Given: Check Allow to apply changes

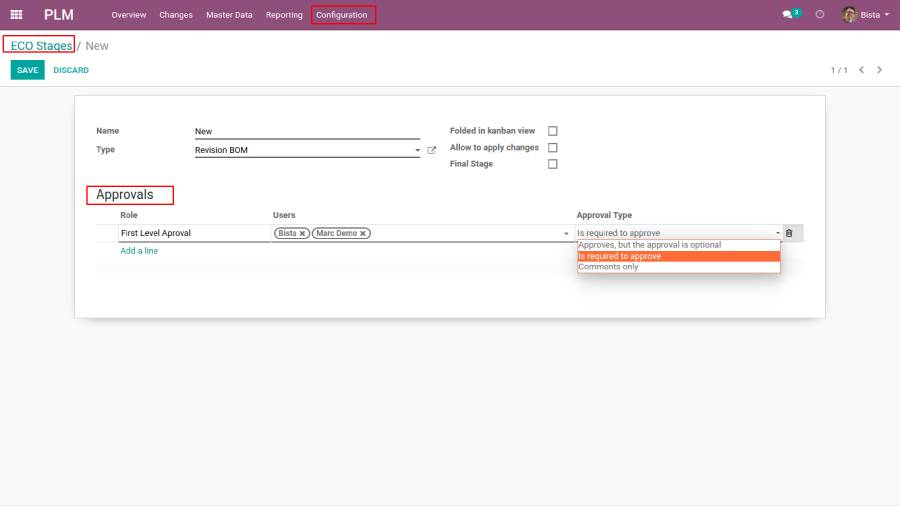Looking at the screenshot, I should coord(552,148).
